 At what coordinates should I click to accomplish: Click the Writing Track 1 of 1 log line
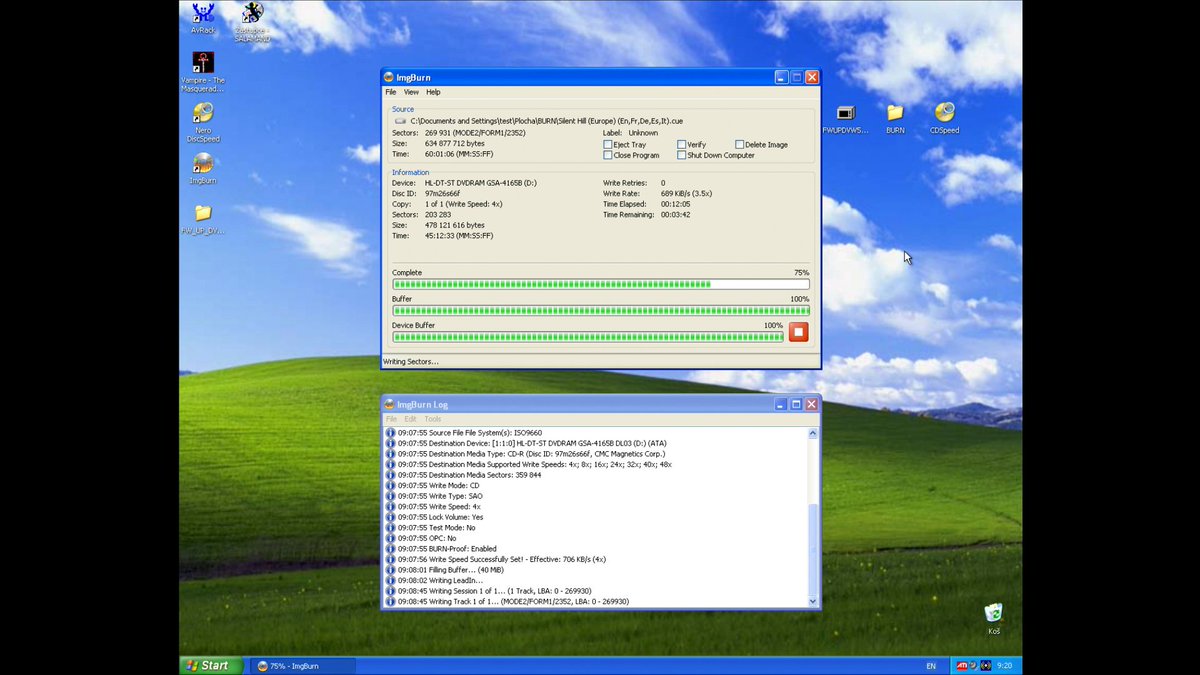coord(513,601)
